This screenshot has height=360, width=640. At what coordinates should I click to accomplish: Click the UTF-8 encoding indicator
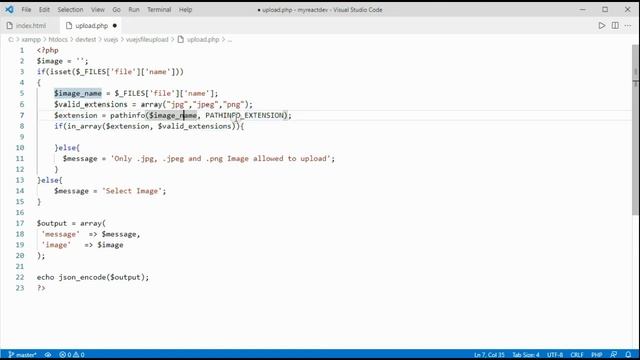(x=555, y=355)
